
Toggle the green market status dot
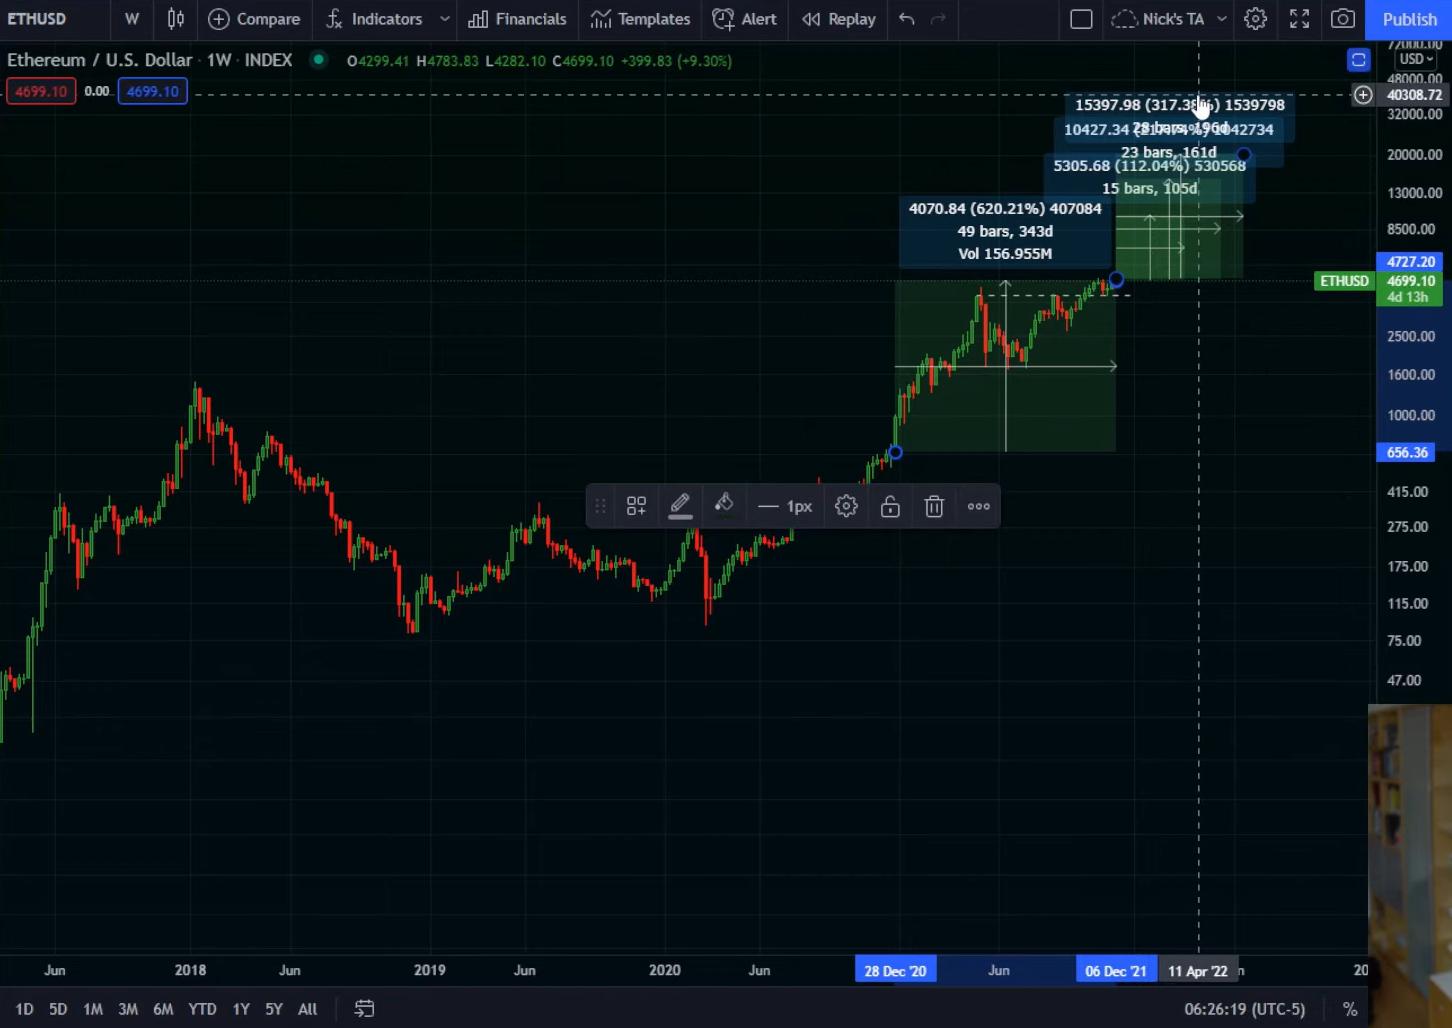318,59
